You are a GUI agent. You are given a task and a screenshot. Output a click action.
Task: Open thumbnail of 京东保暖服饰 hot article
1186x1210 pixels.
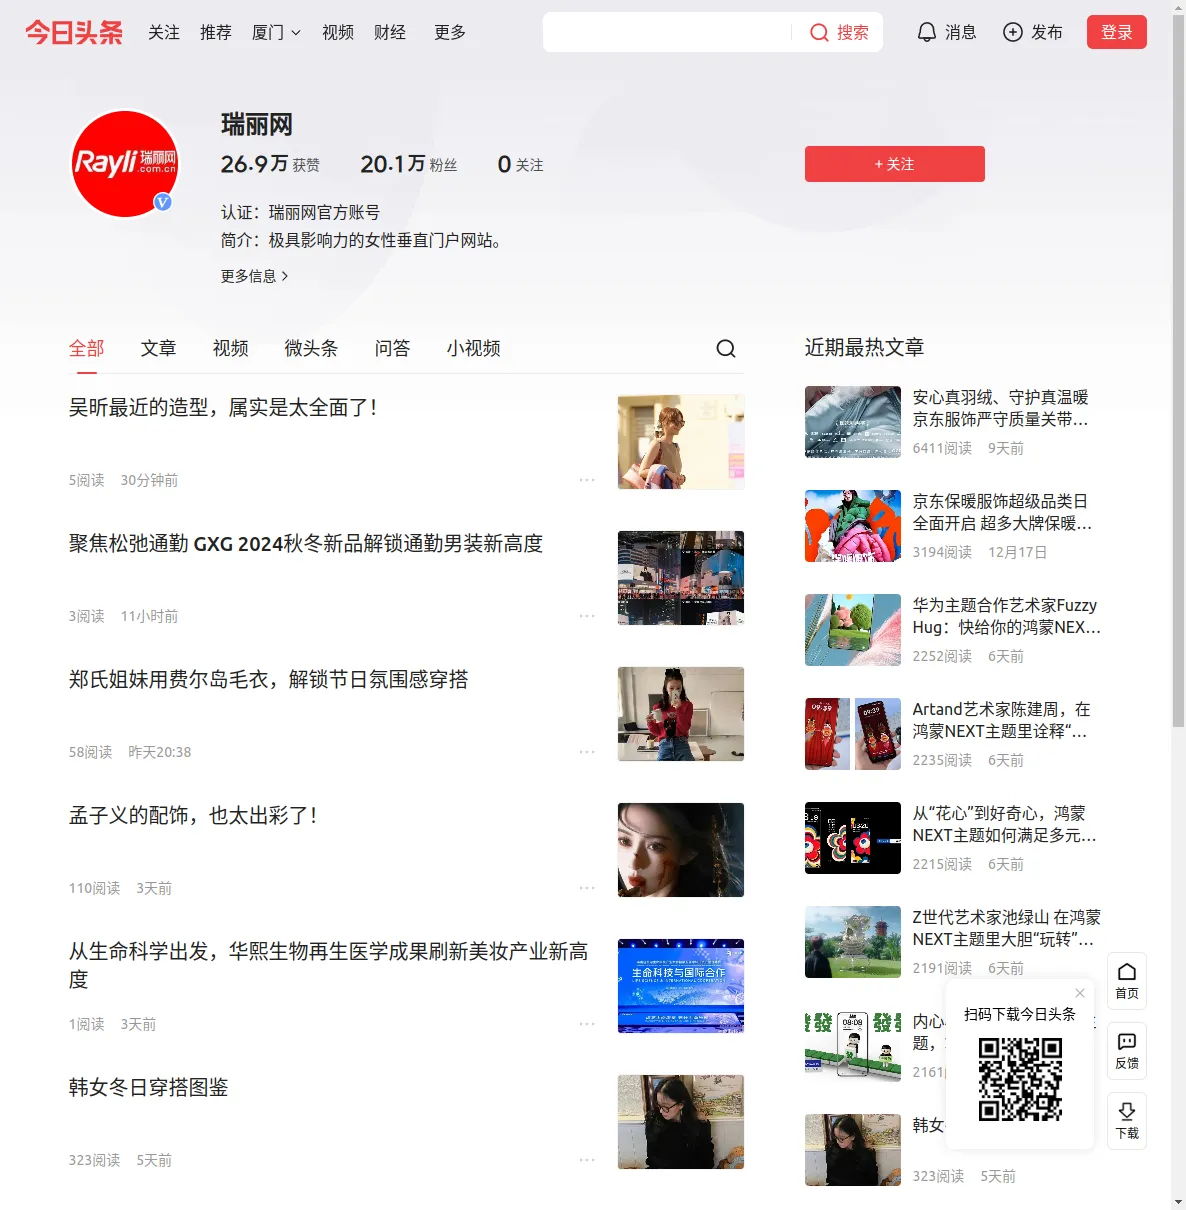pos(853,526)
